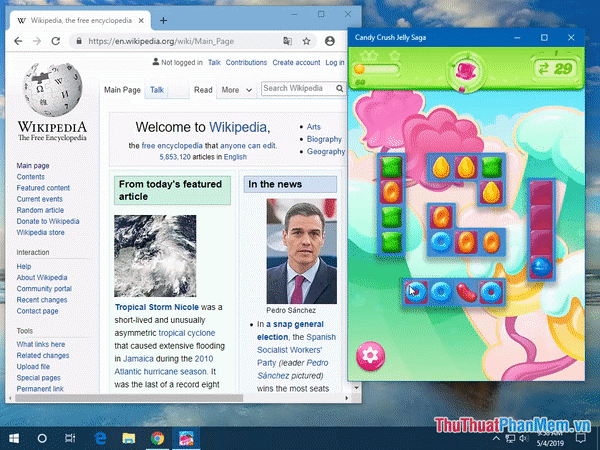Switch to the Talk tab
The height and width of the screenshot is (450, 600).
[x=157, y=90]
